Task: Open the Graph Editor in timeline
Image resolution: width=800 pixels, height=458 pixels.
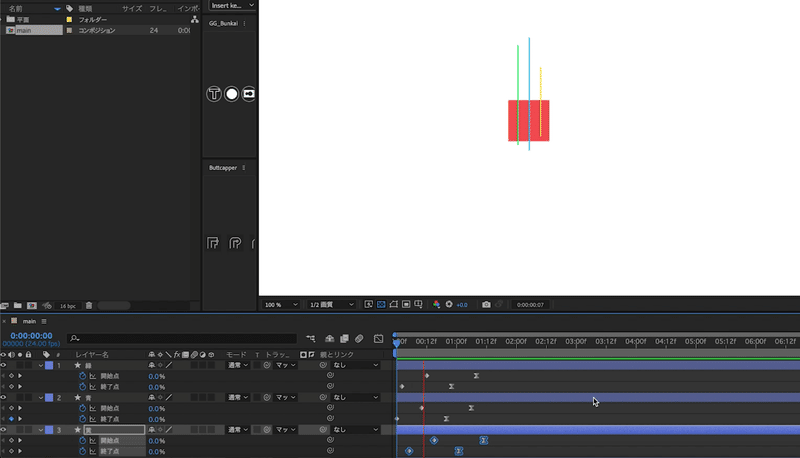Action: point(378,339)
